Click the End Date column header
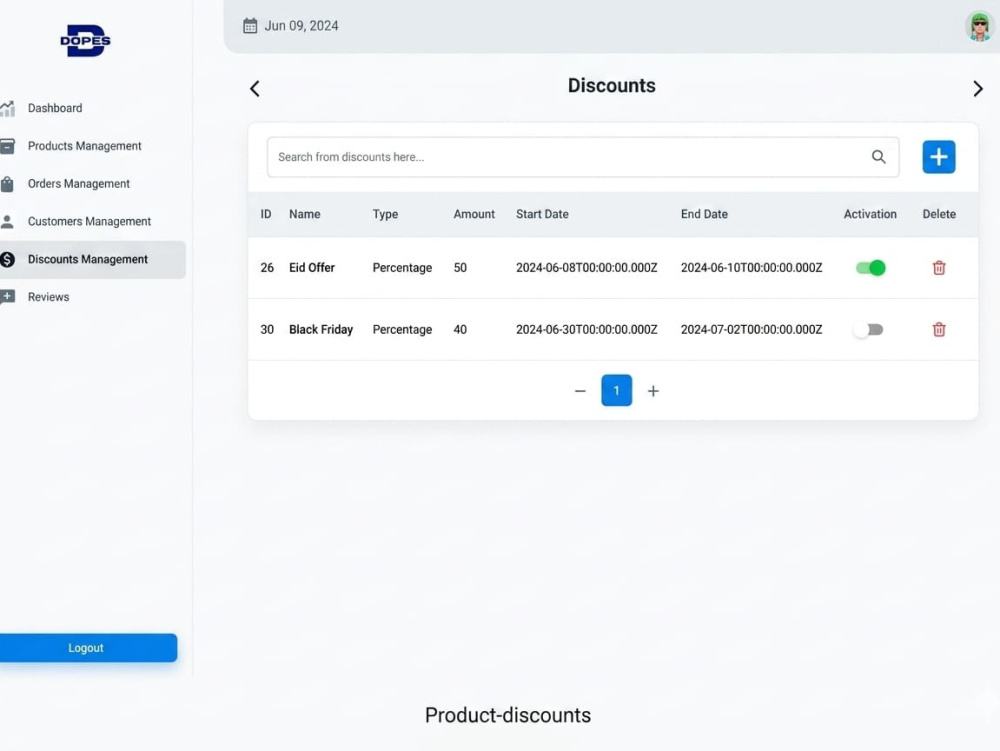Screen dimensions: 1000x751 704,214
